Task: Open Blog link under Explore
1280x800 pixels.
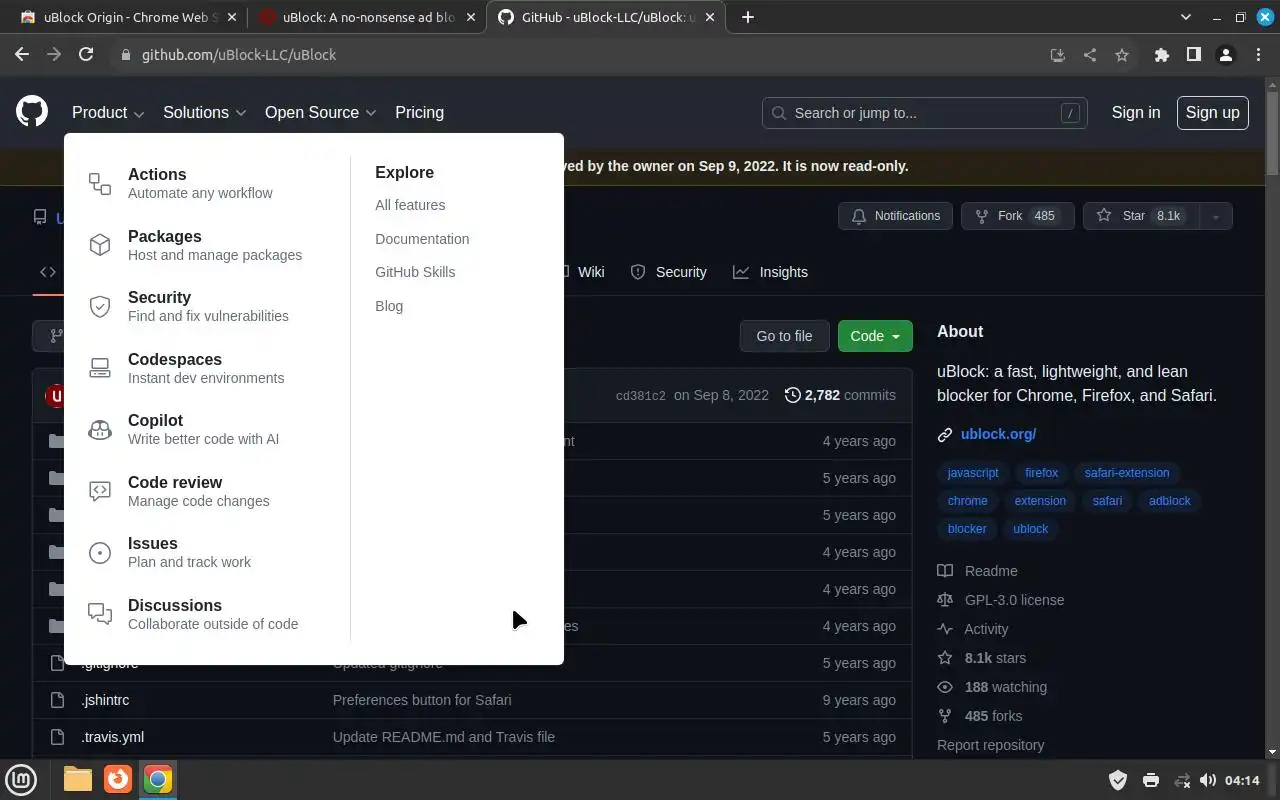Action: pos(389,306)
